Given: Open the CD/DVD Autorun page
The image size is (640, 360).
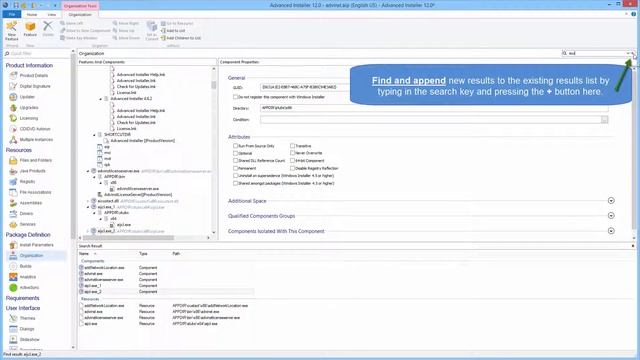Looking at the screenshot, I should coord(30,129).
